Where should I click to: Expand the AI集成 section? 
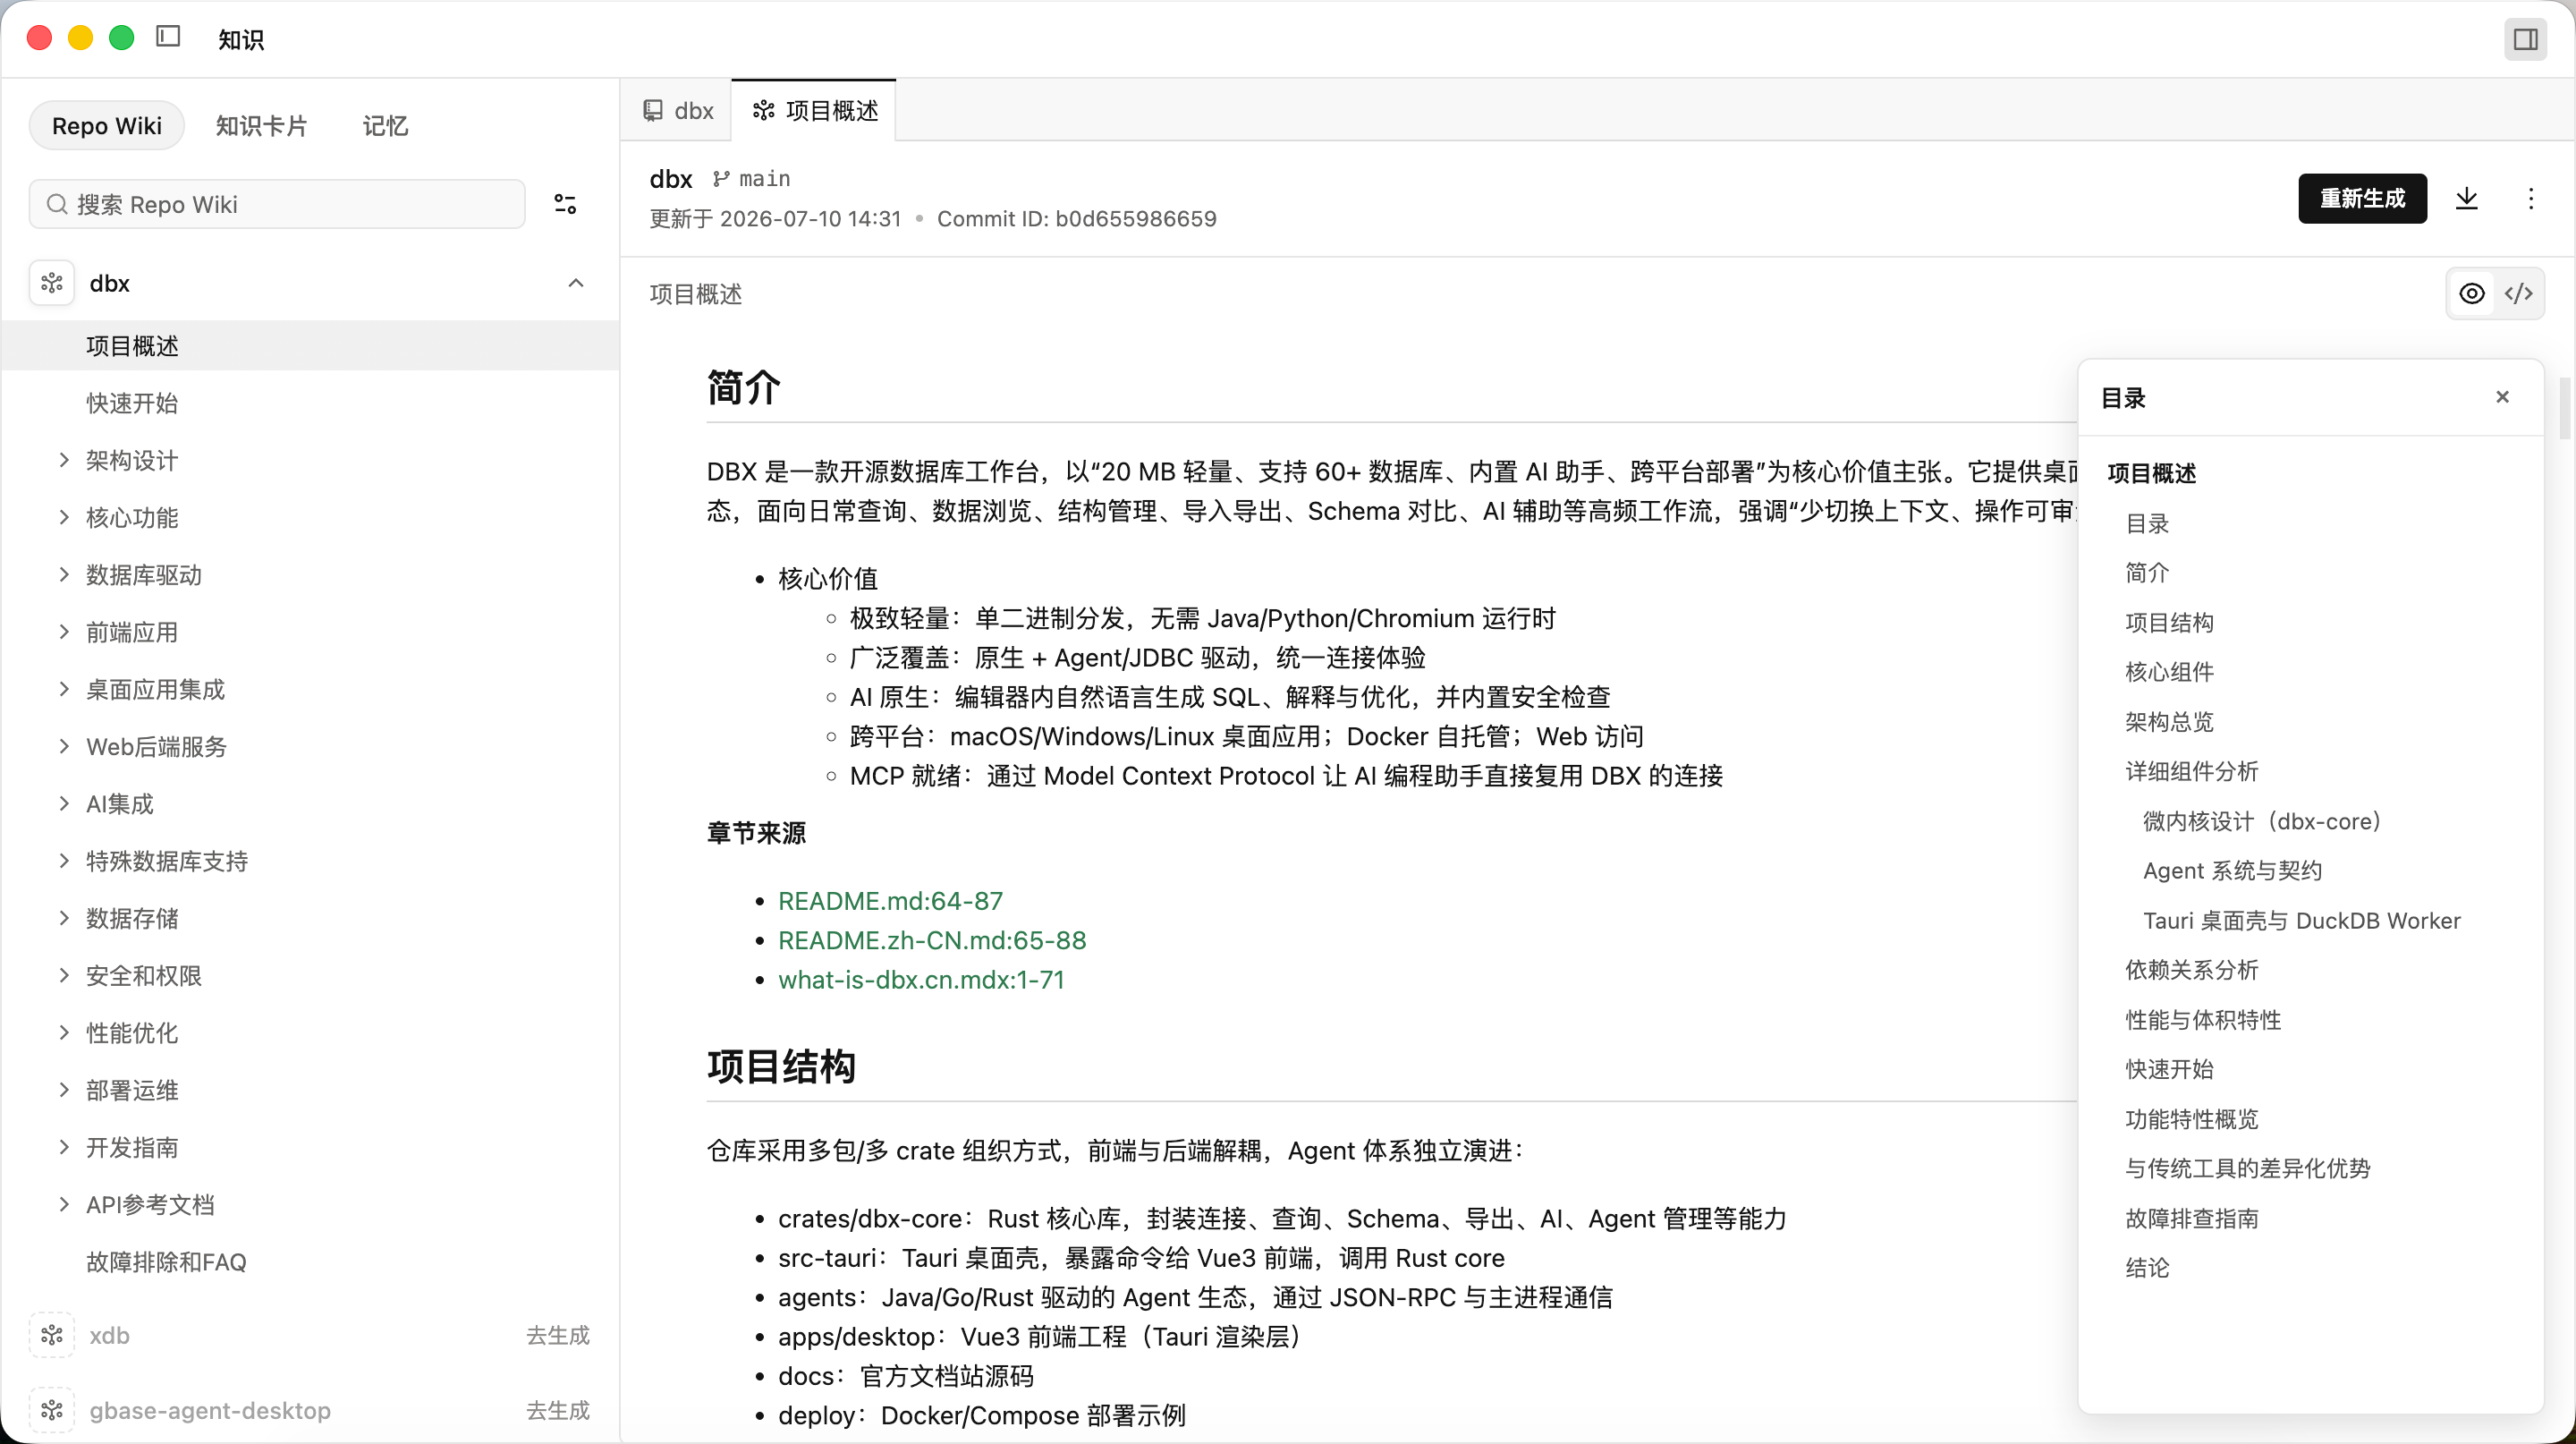point(64,803)
